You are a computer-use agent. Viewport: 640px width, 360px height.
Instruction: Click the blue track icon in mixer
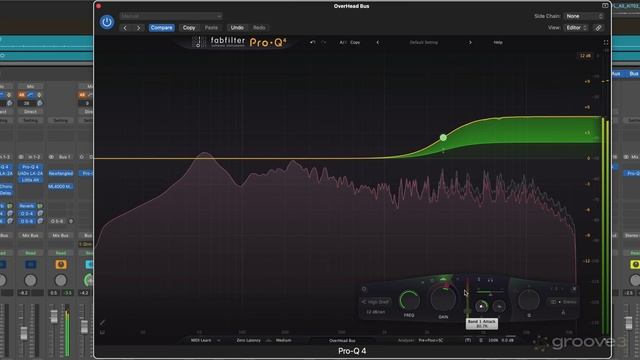point(31,264)
